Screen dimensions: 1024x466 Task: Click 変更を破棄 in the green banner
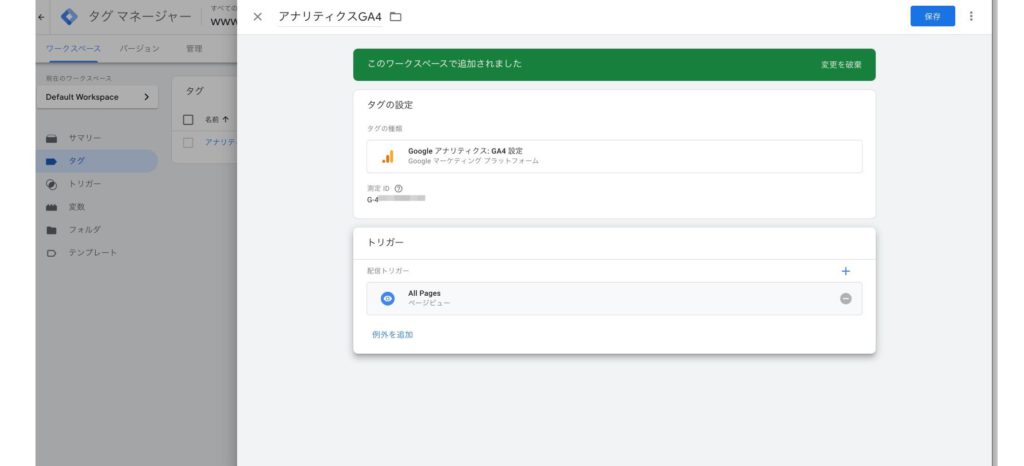tap(841, 65)
